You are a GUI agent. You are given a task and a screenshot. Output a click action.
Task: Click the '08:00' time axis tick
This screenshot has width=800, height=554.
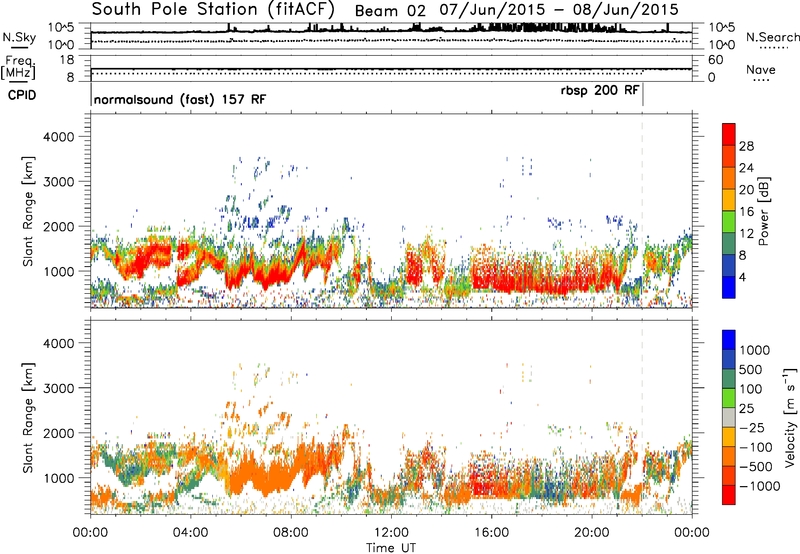291,533
